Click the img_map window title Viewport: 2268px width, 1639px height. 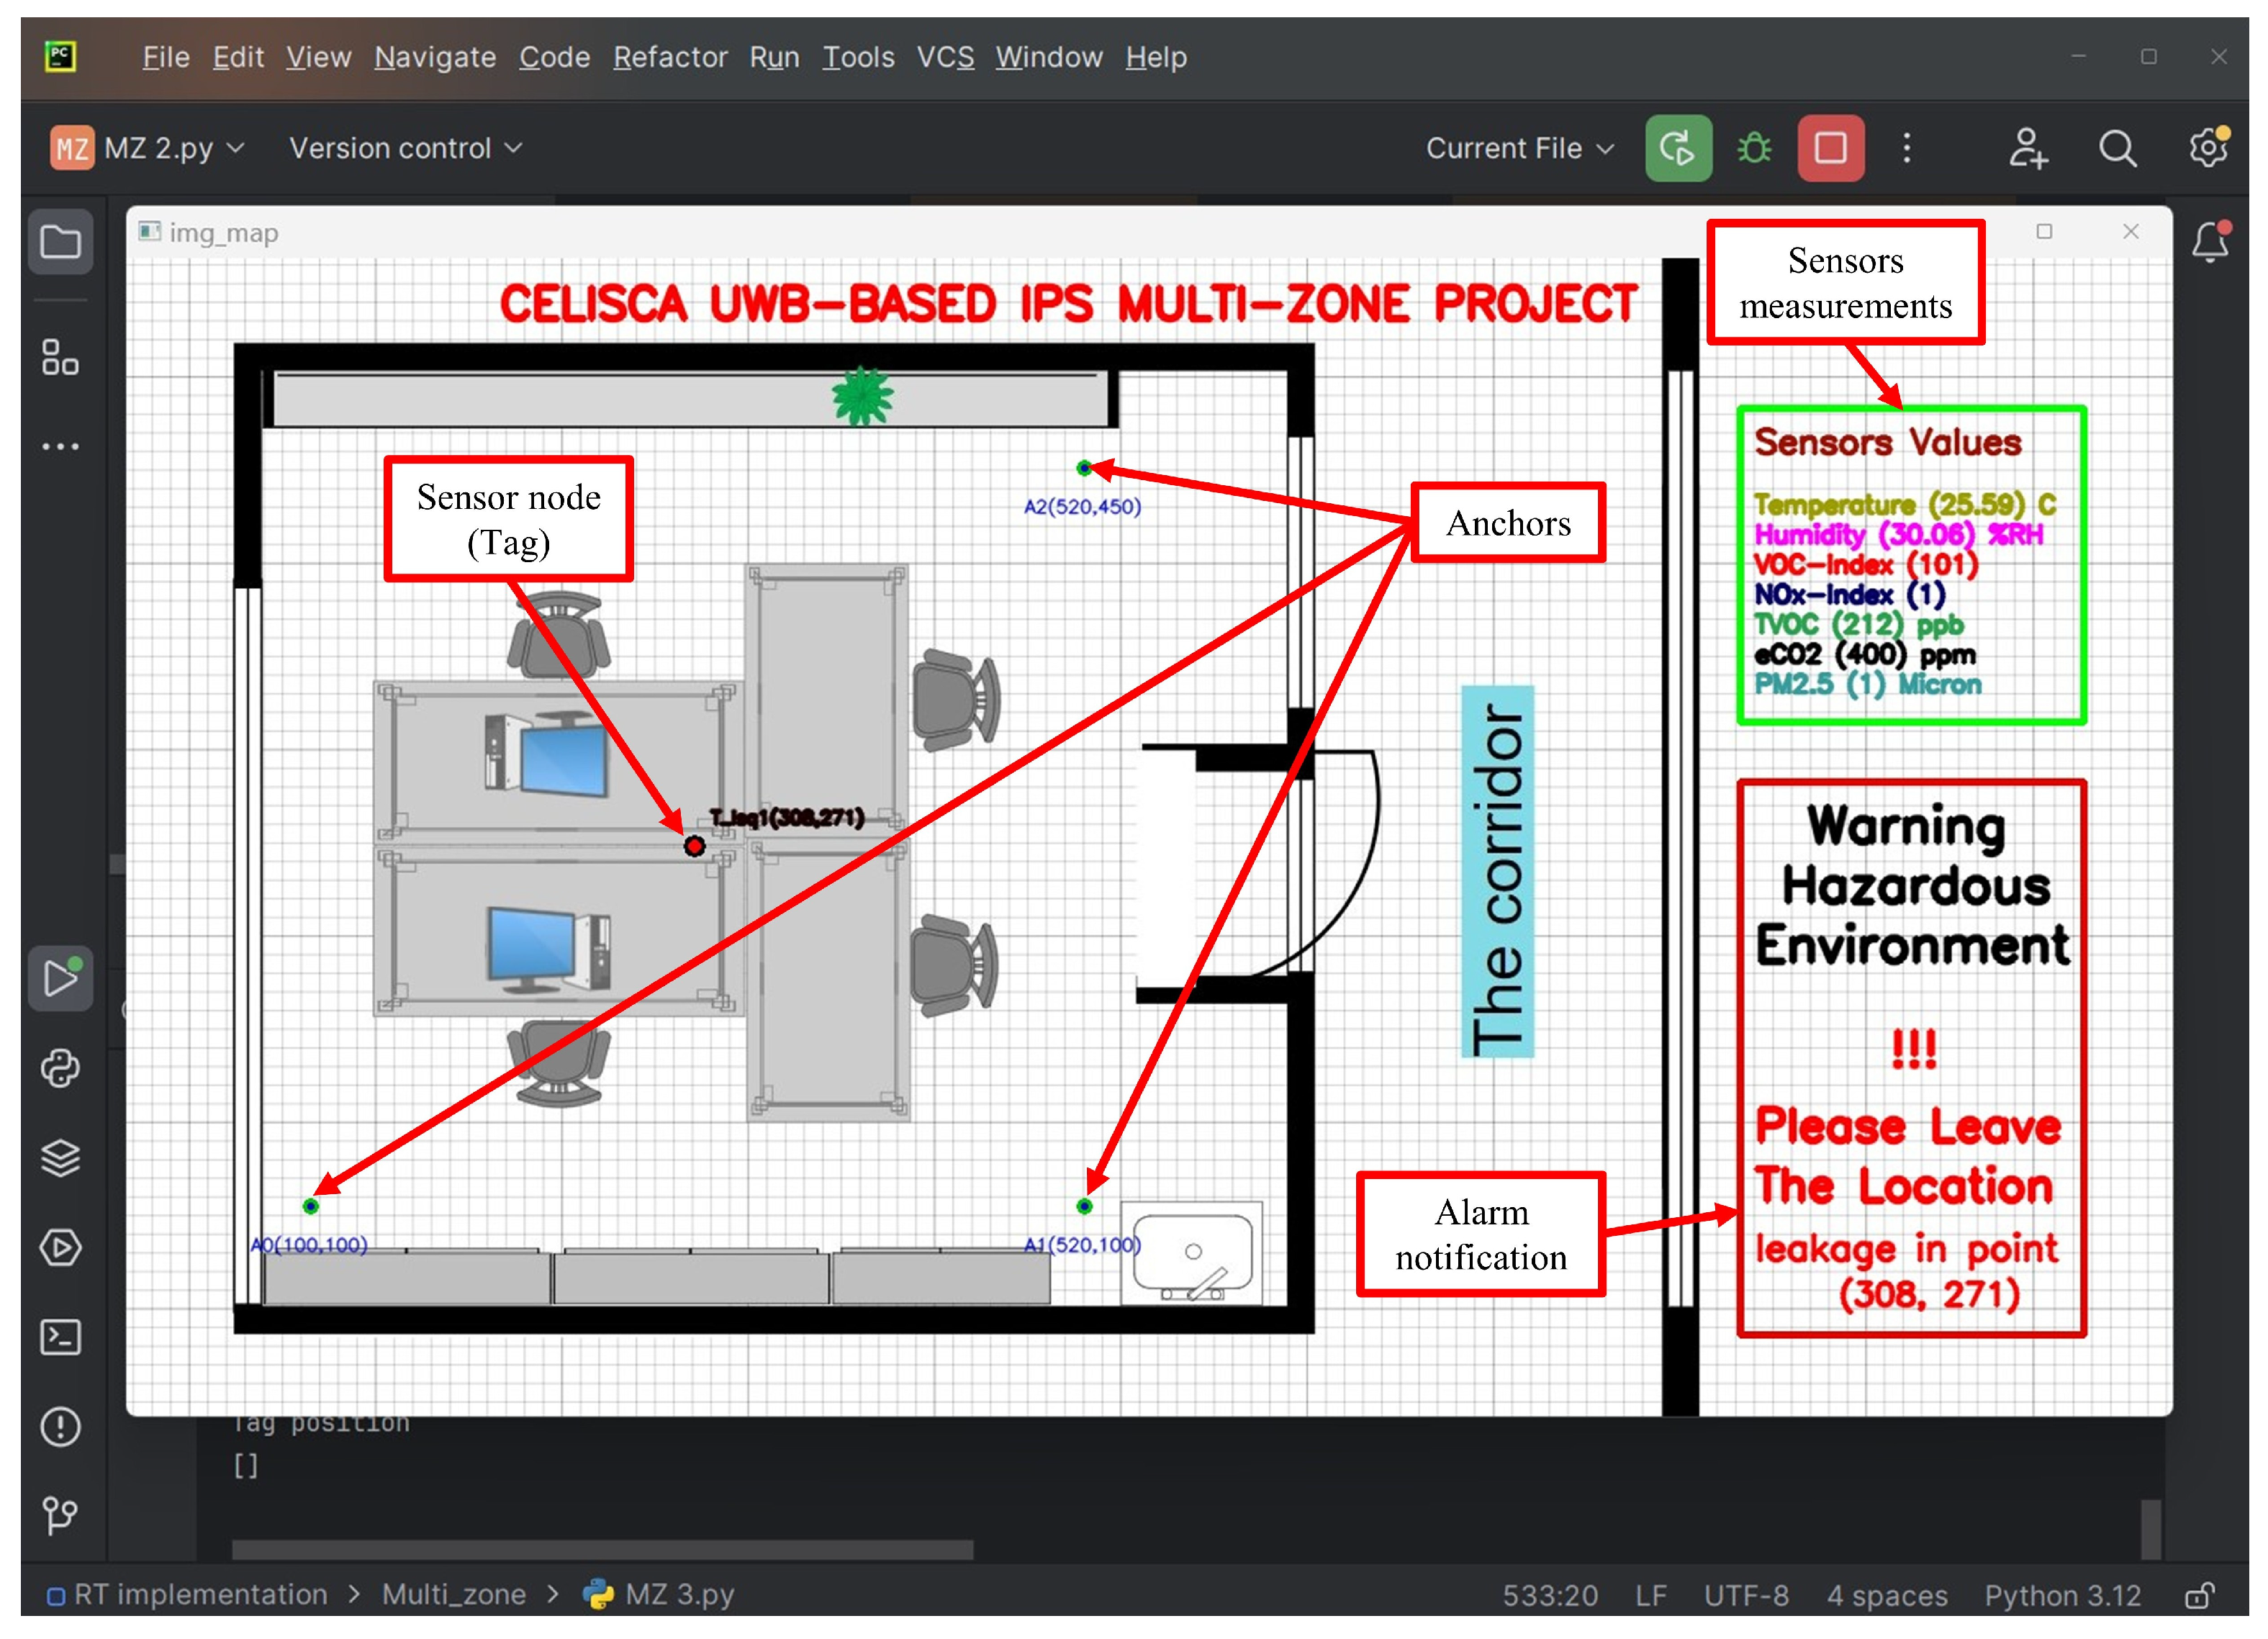click(x=224, y=233)
